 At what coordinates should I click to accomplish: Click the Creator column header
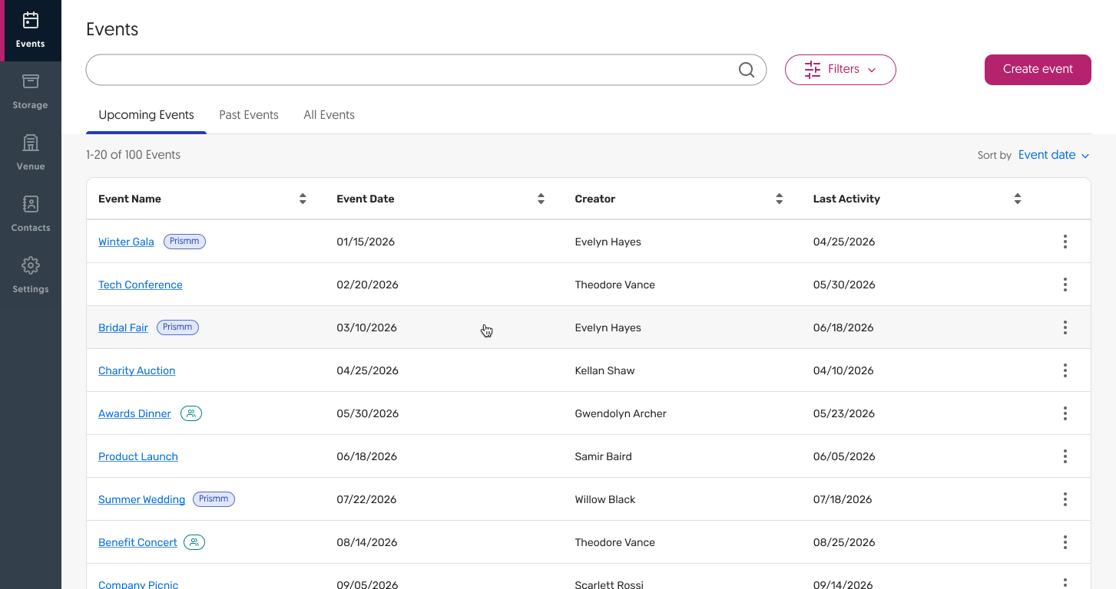[x=595, y=199]
